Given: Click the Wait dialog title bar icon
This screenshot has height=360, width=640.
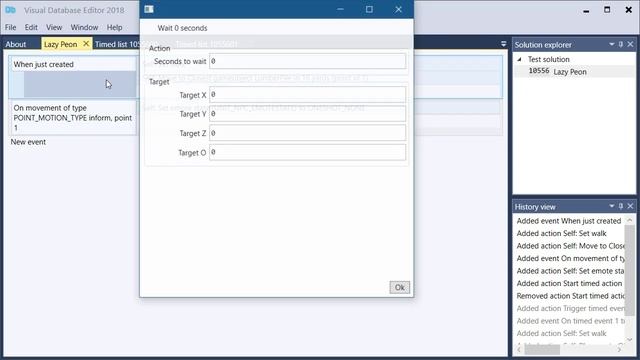Looking at the screenshot, I should click(x=149, y=9).
